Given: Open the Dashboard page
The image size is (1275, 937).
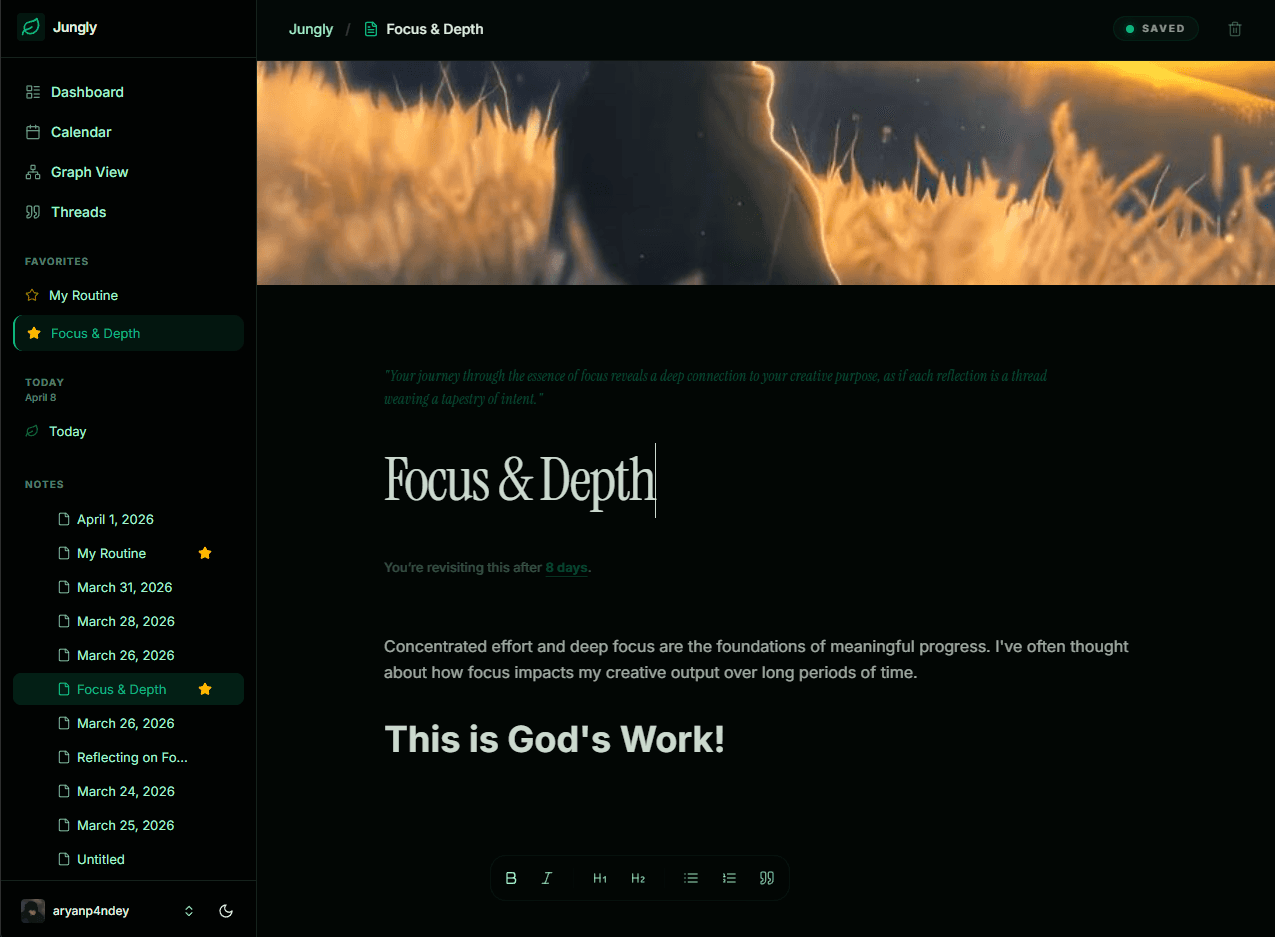Looking at the screenshot, I should (x=87, y=92).
